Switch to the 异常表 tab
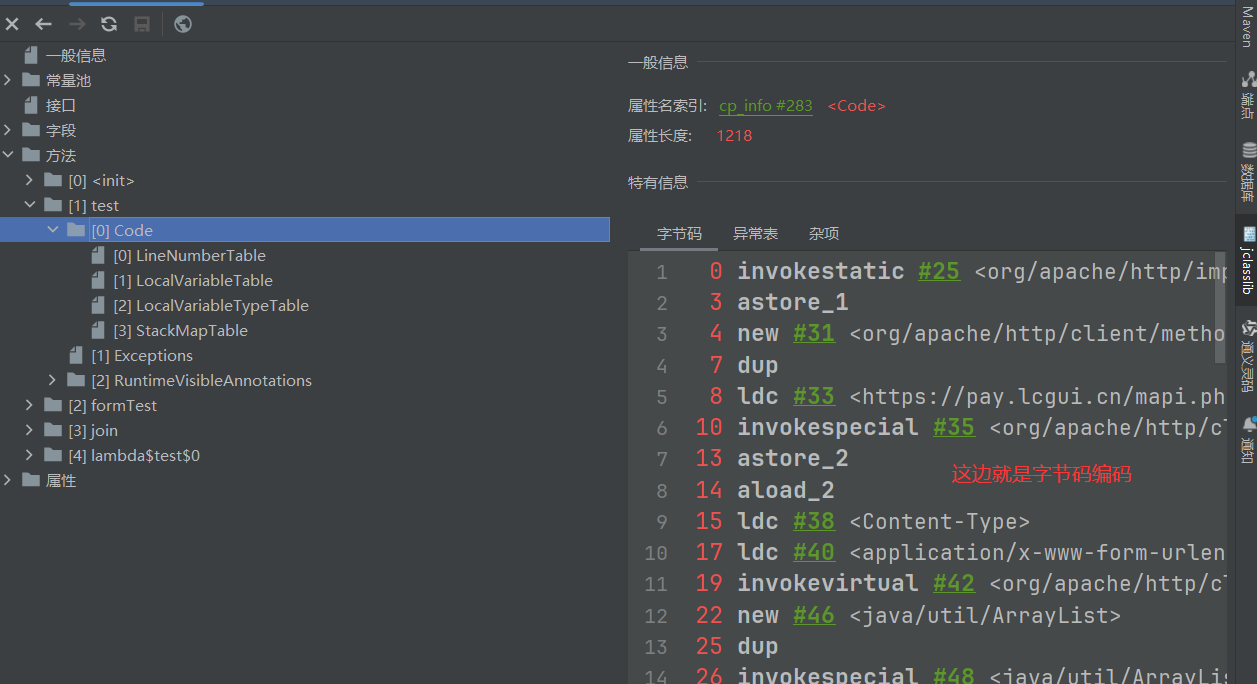Viewport: 1257px width, 684px height. pyautogui.click(x=755, y=233)
